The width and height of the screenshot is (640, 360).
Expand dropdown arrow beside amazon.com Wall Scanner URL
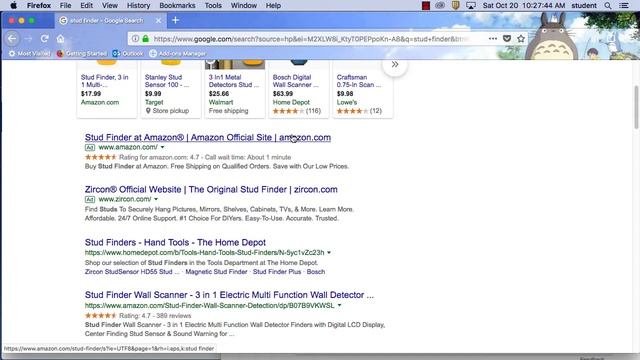pyautogui.click(x=339, y=305)
